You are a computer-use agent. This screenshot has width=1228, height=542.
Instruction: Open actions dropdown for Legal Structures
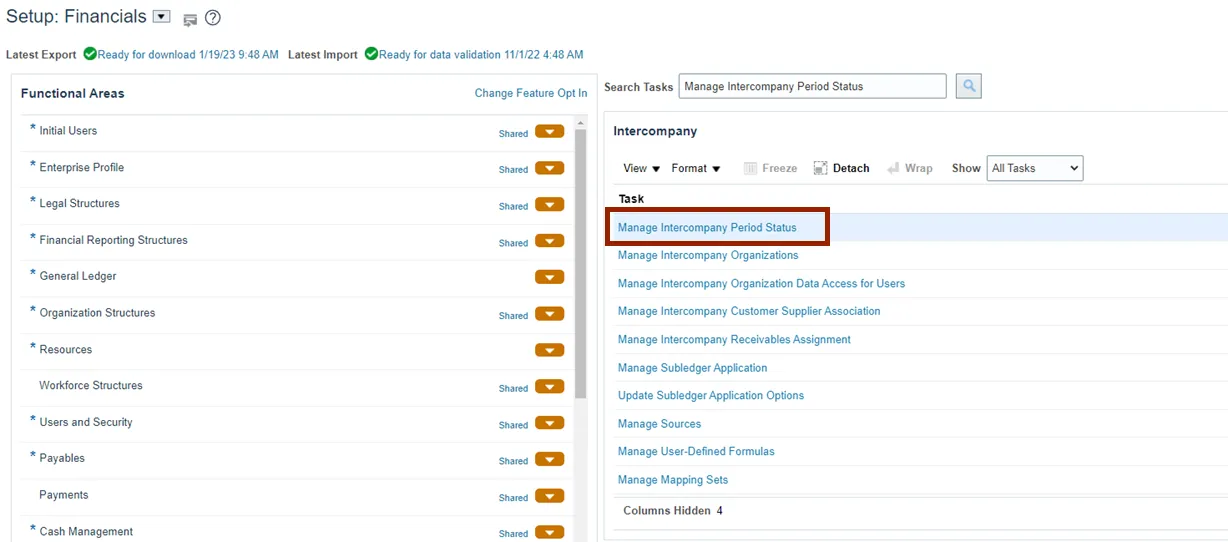tap(549, 205)
